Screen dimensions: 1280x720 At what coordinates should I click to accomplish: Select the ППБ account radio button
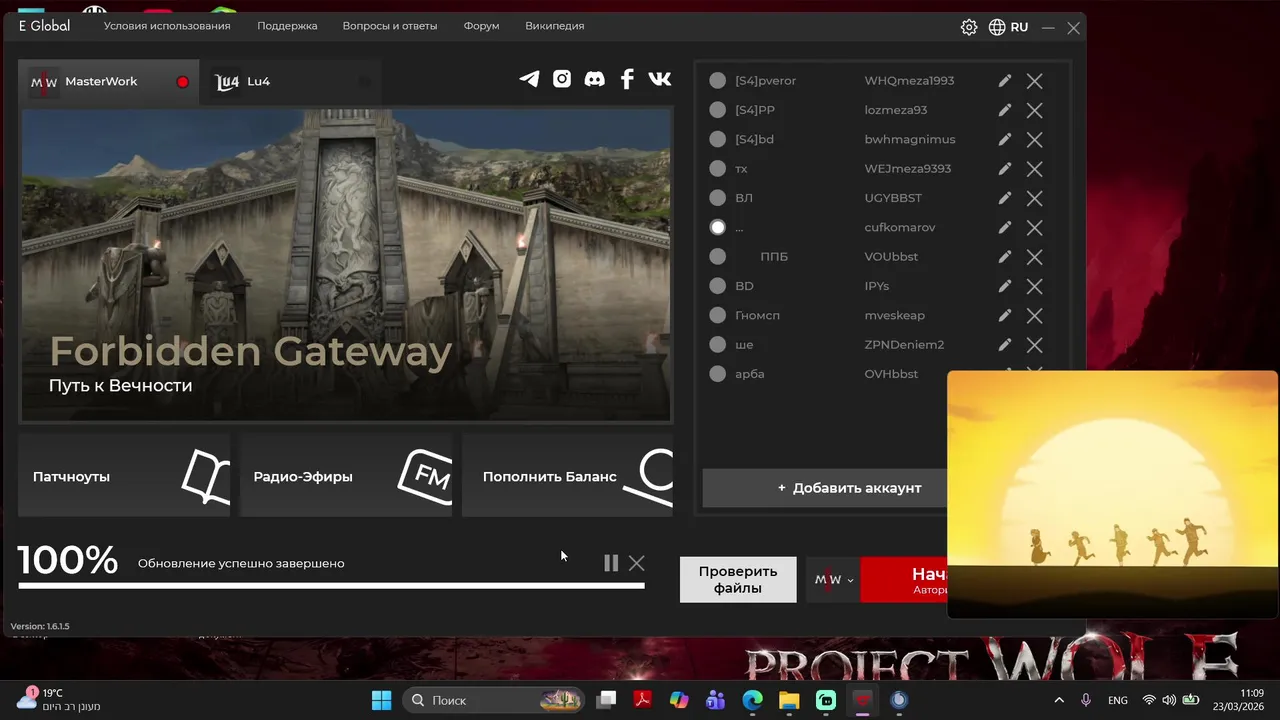point(718,257)
